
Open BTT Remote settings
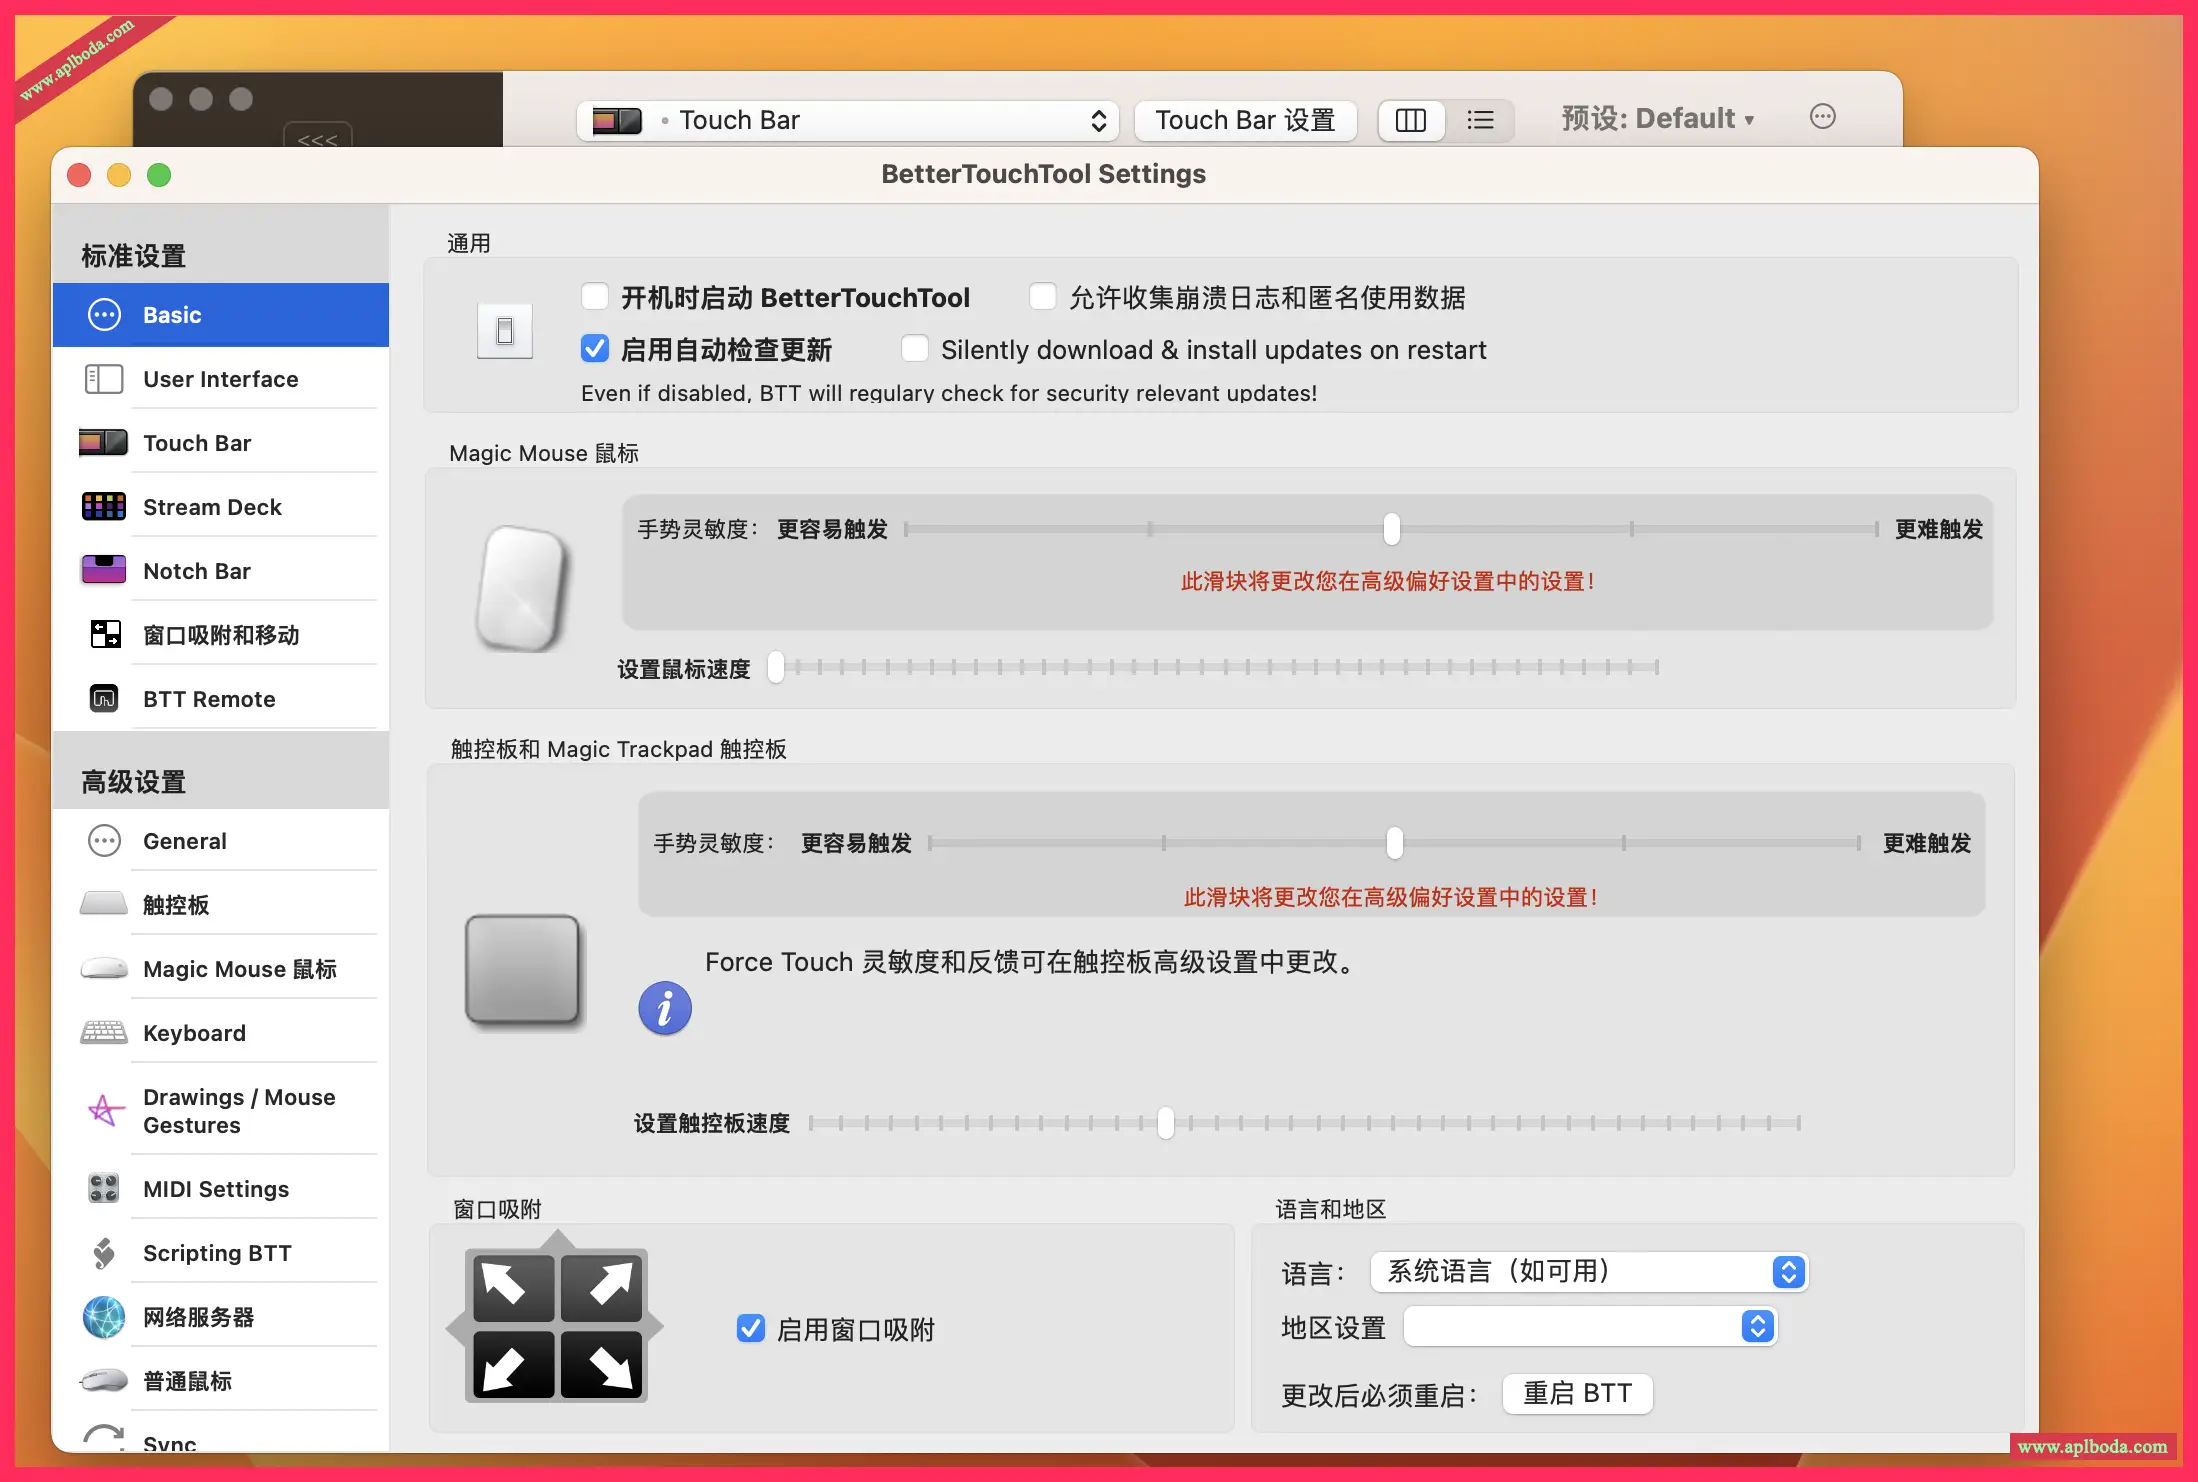pos(220,699)
